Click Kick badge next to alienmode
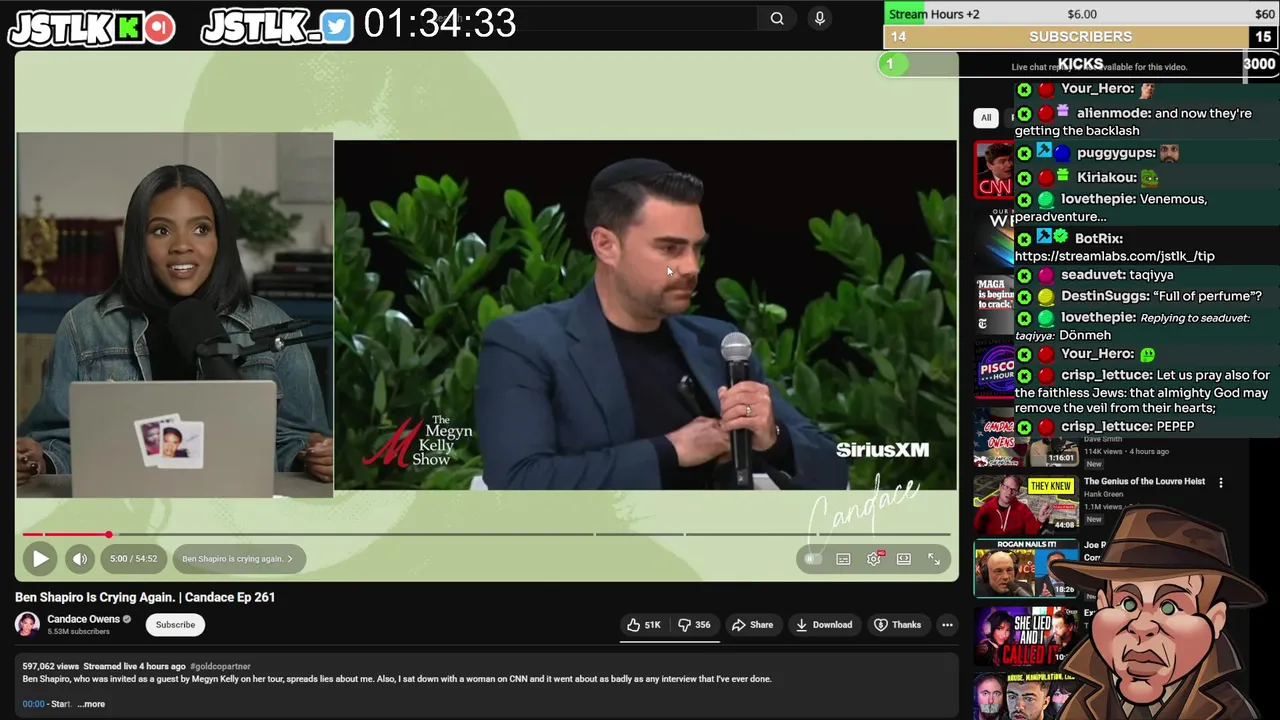 tap(1024, 114)
